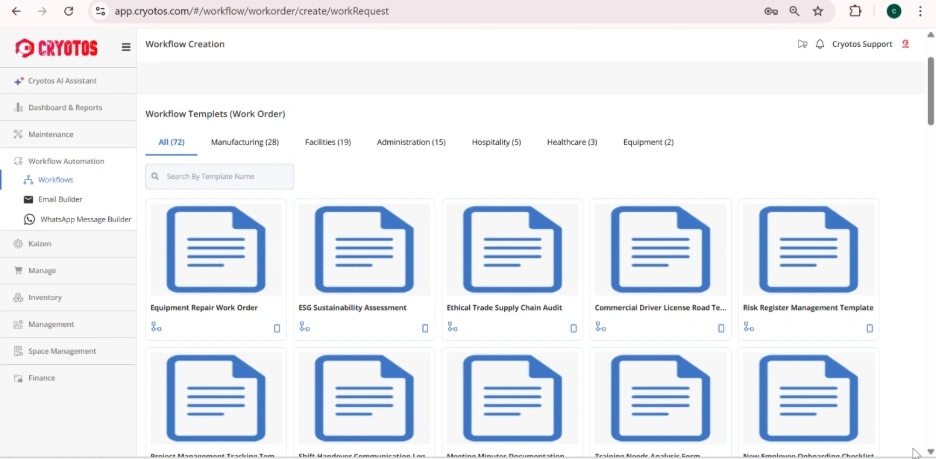Toggle the hamburger sidebar menu

tap(126, 47)
